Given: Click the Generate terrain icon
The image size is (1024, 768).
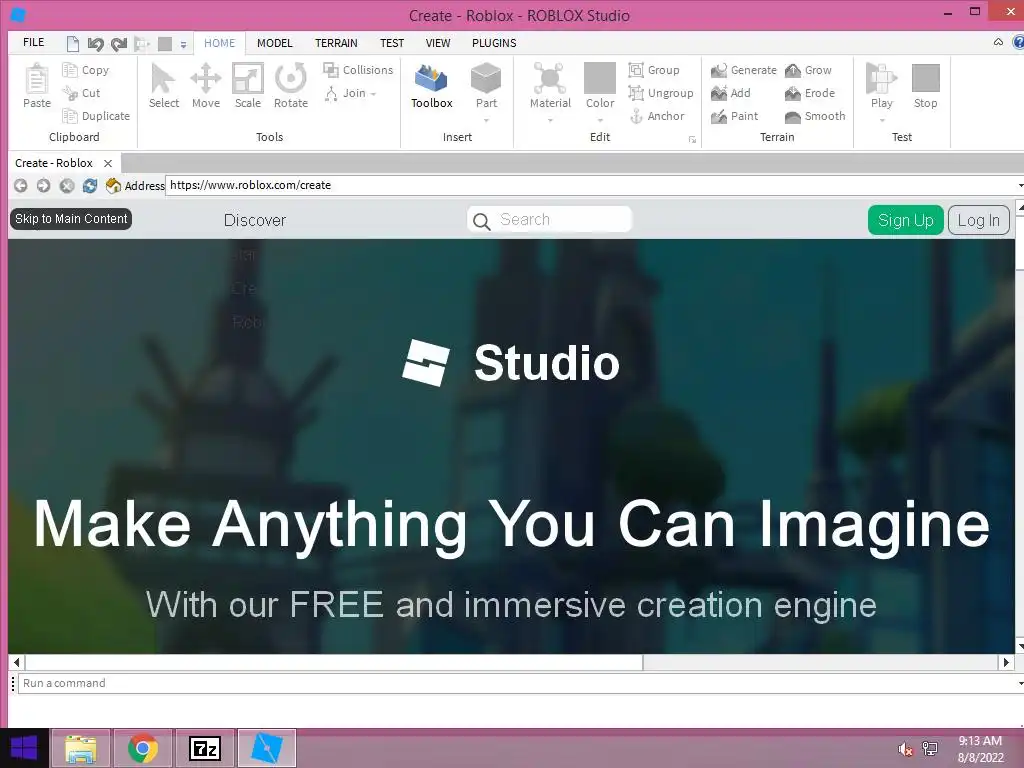Looking at the screenshot, I should click(x=719, y=70).
